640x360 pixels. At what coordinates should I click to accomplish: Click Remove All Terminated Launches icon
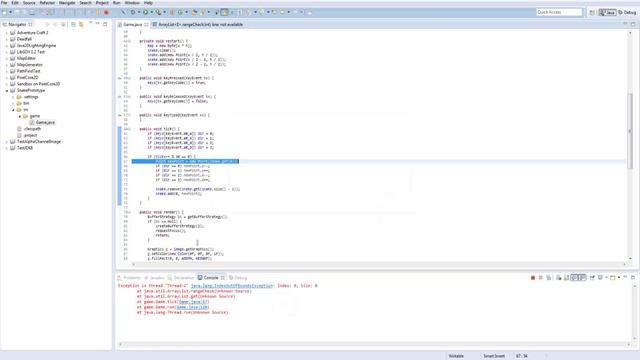[x=549, y=278]
